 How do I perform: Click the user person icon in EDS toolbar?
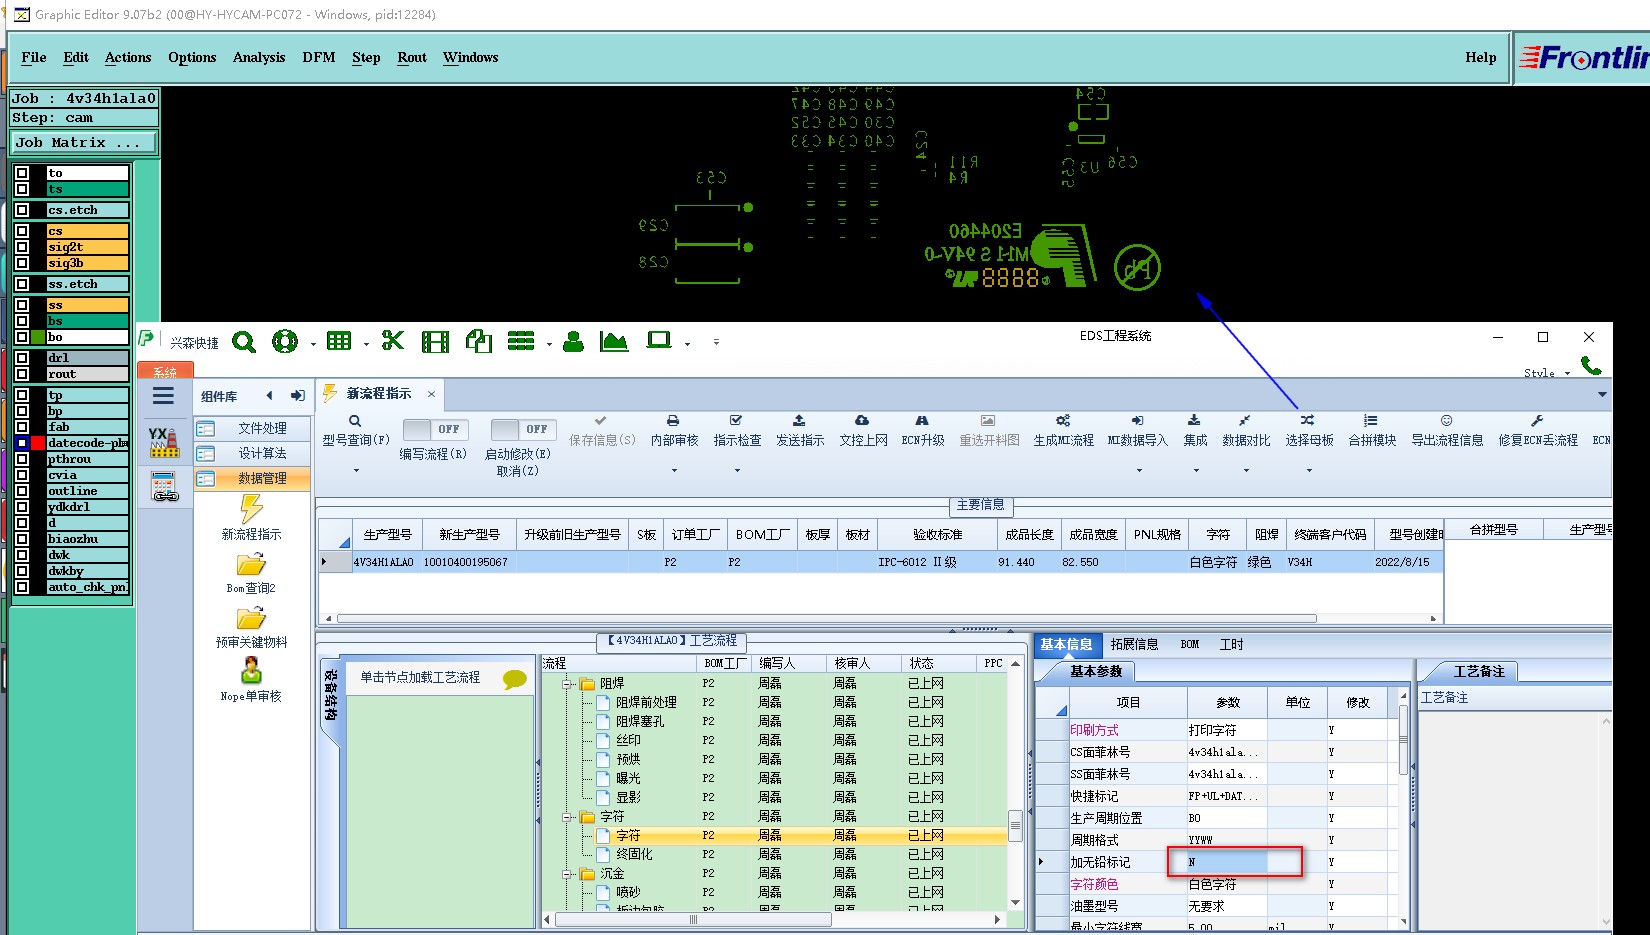(x=573, y=342)
